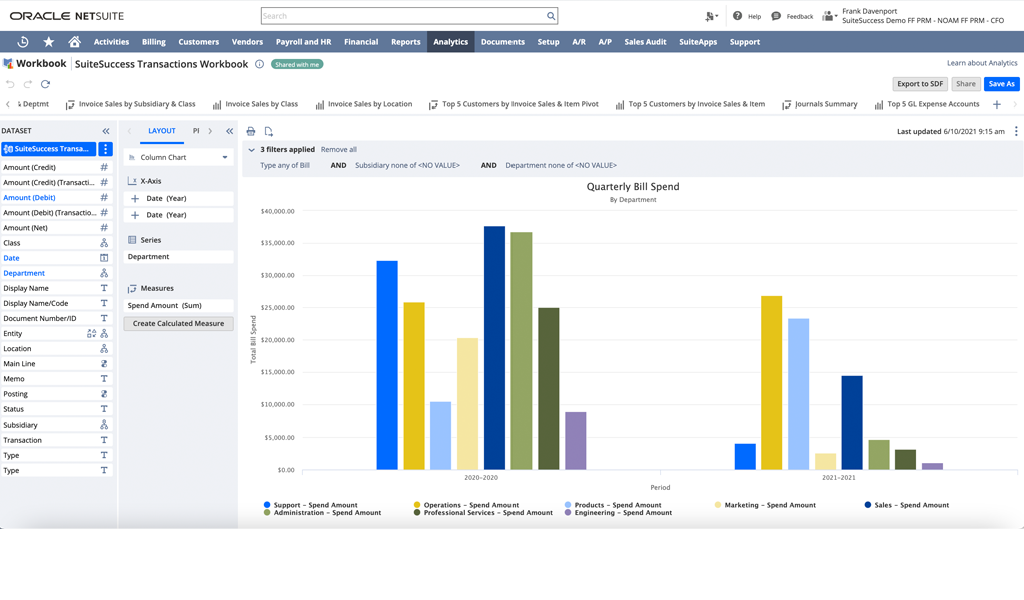Click the refresh icon near the Workbook title
1024x600 pixels.
(x=45, y=84)
